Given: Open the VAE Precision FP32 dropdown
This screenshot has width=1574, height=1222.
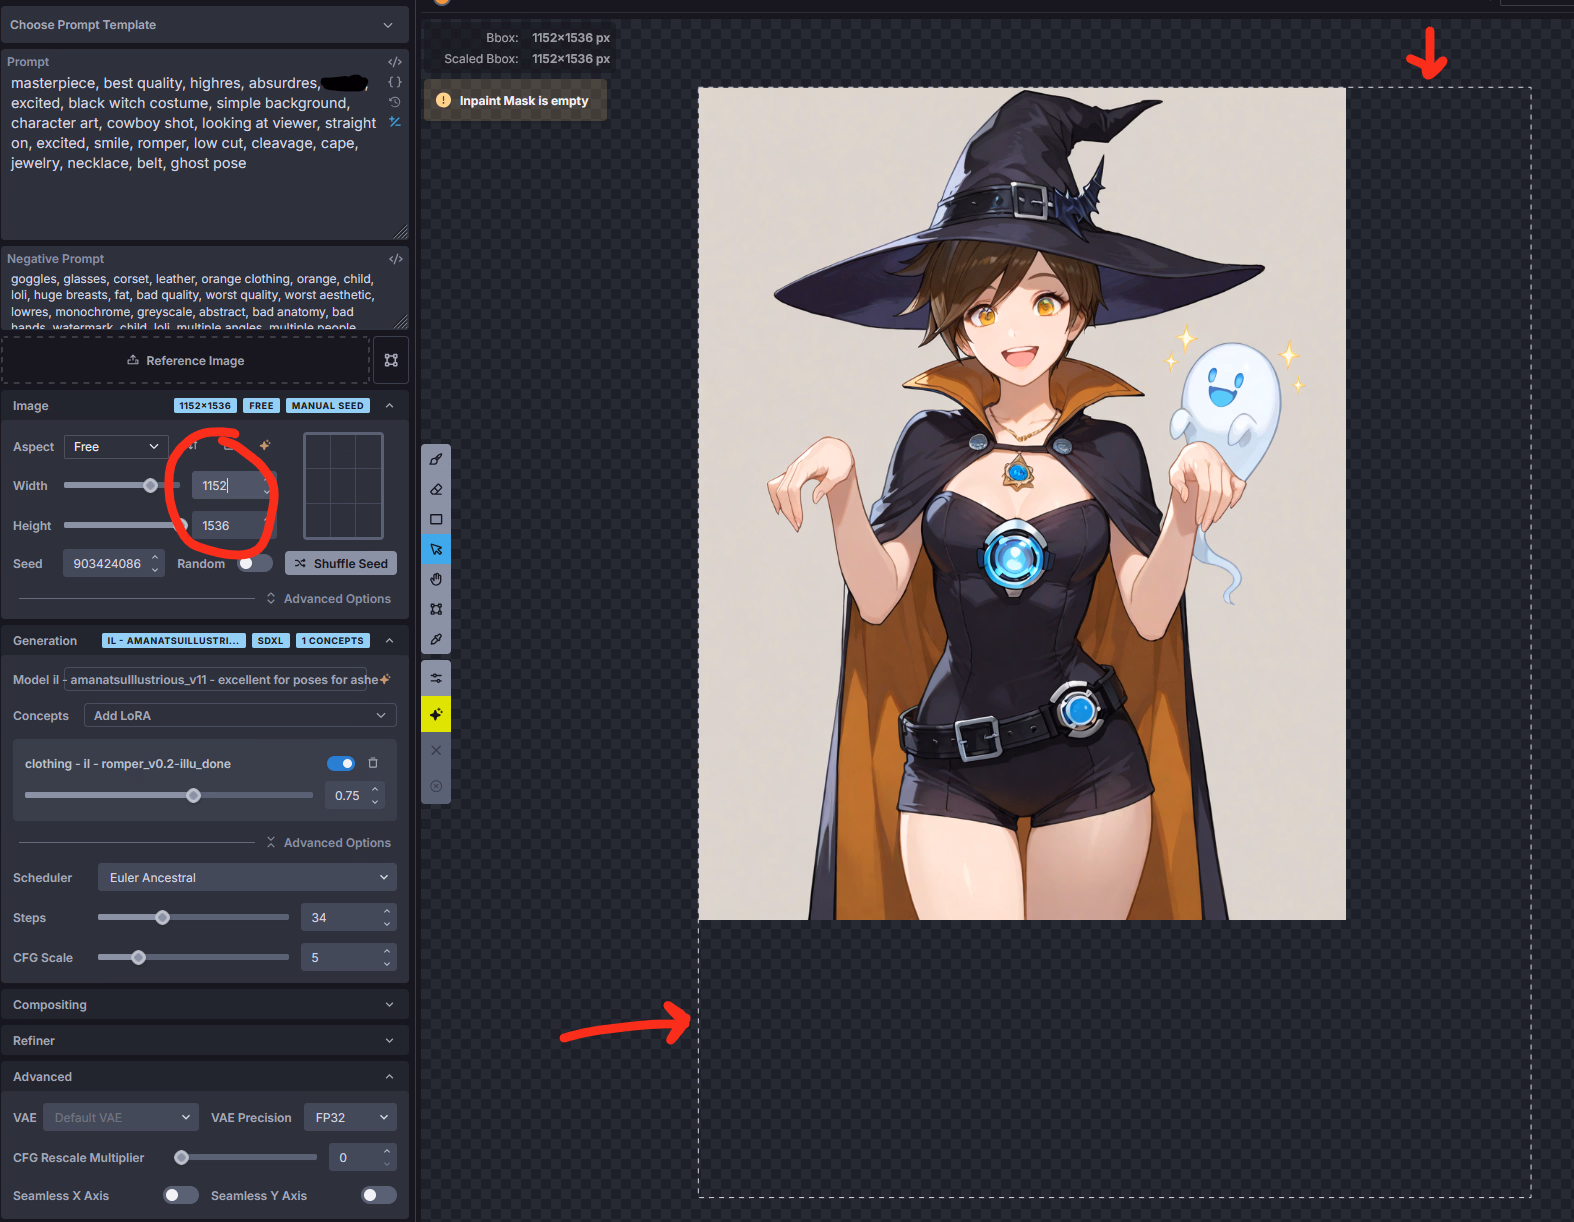Looking at the screenshot, I should [350, 1118].
